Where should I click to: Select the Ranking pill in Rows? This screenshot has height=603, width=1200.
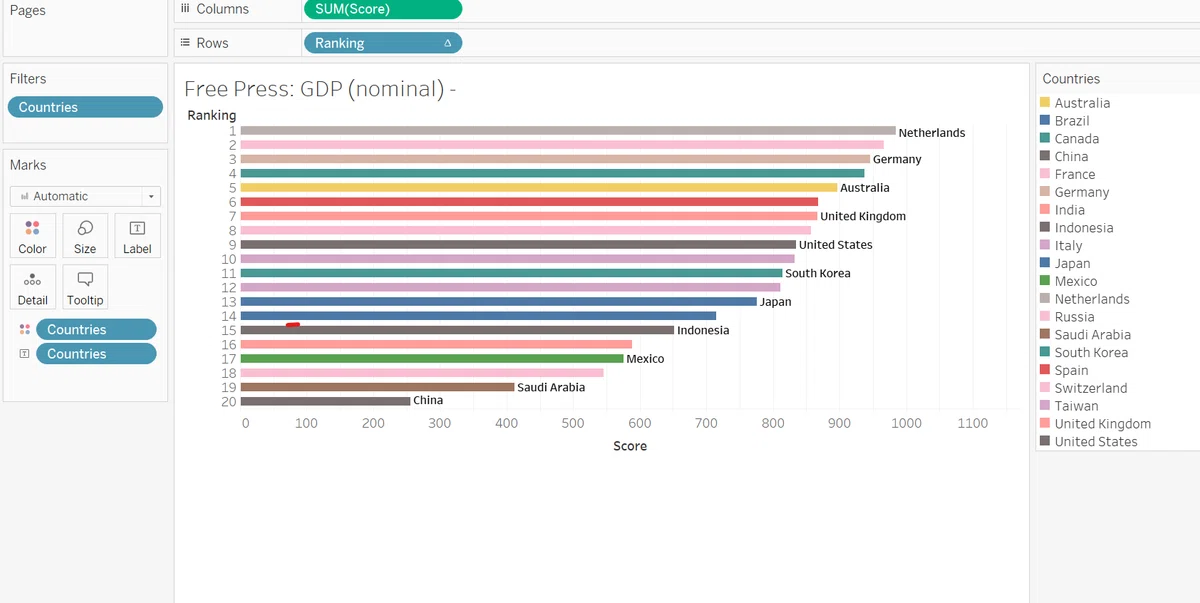point(382,43)
